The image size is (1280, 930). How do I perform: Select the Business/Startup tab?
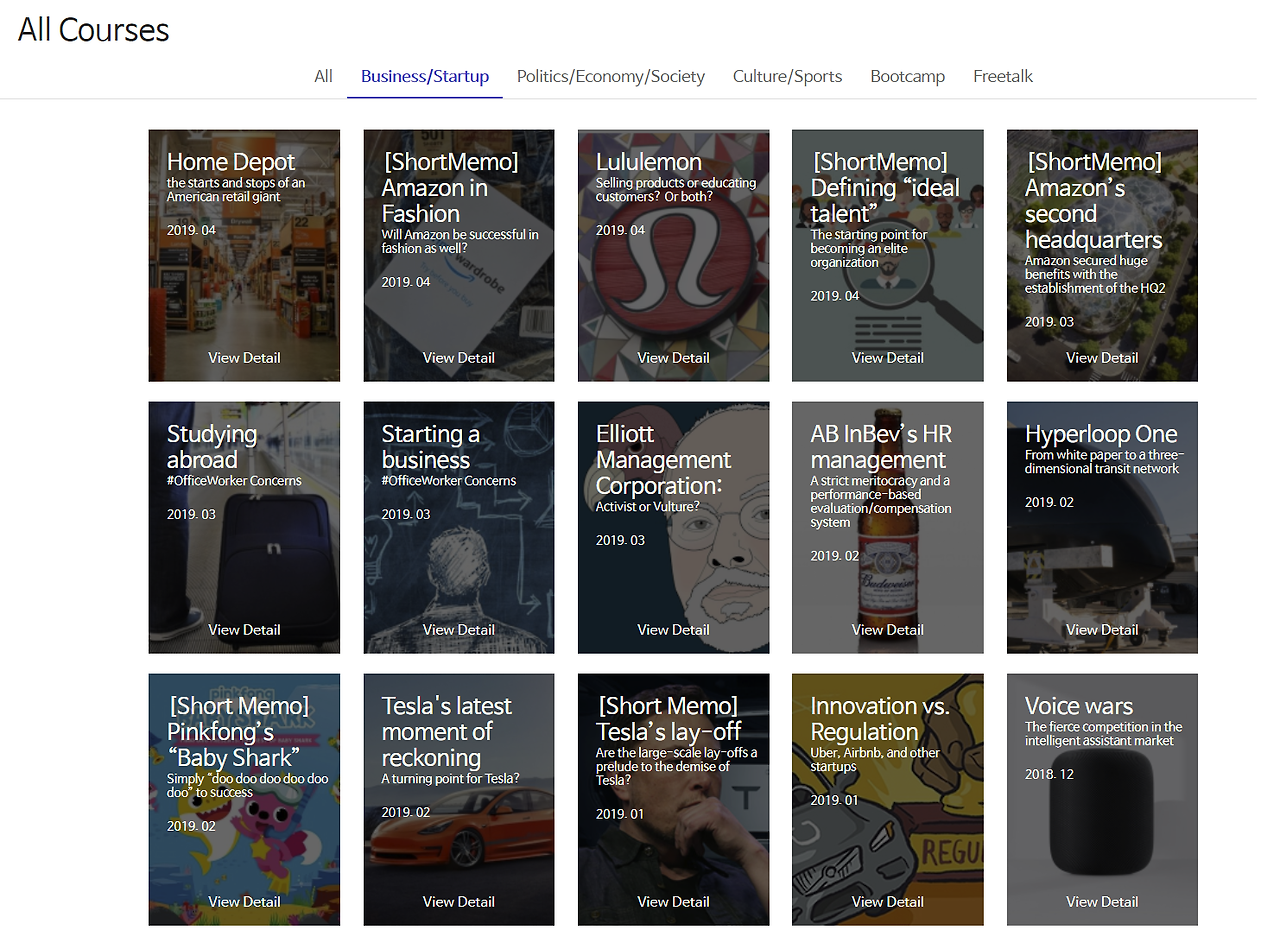pos(425,76)
